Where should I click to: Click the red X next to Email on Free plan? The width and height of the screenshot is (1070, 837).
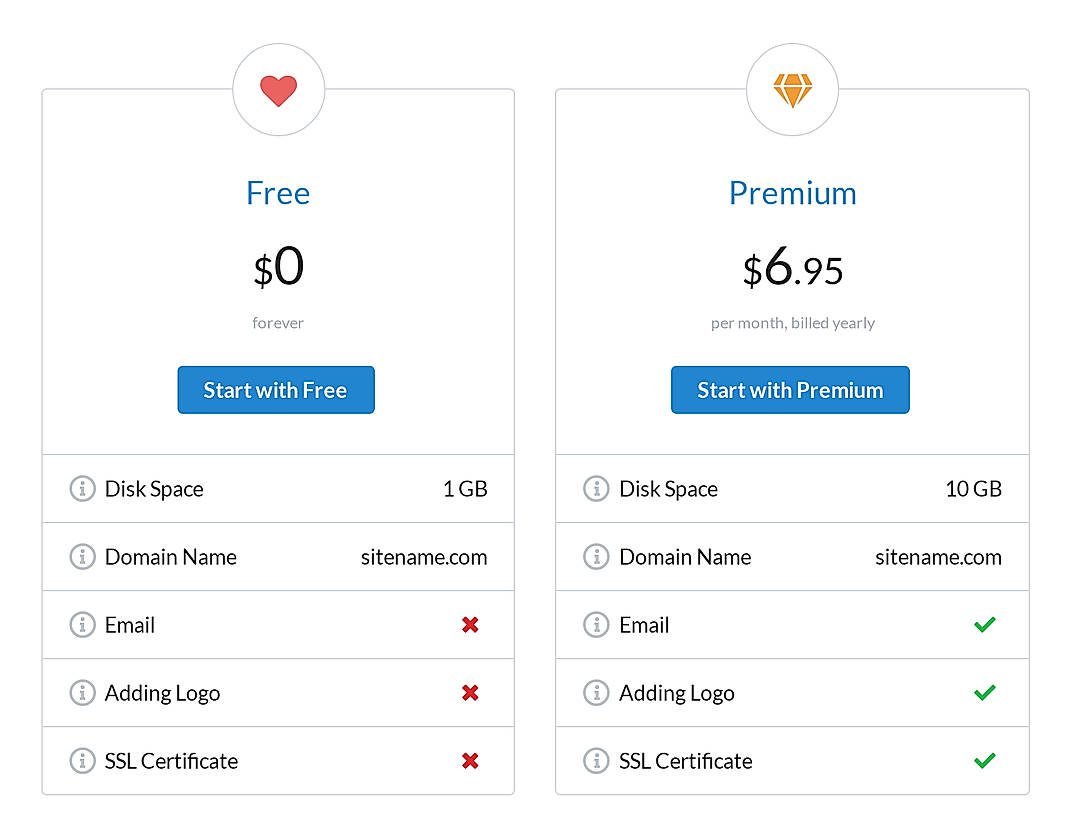pos(470,624)
